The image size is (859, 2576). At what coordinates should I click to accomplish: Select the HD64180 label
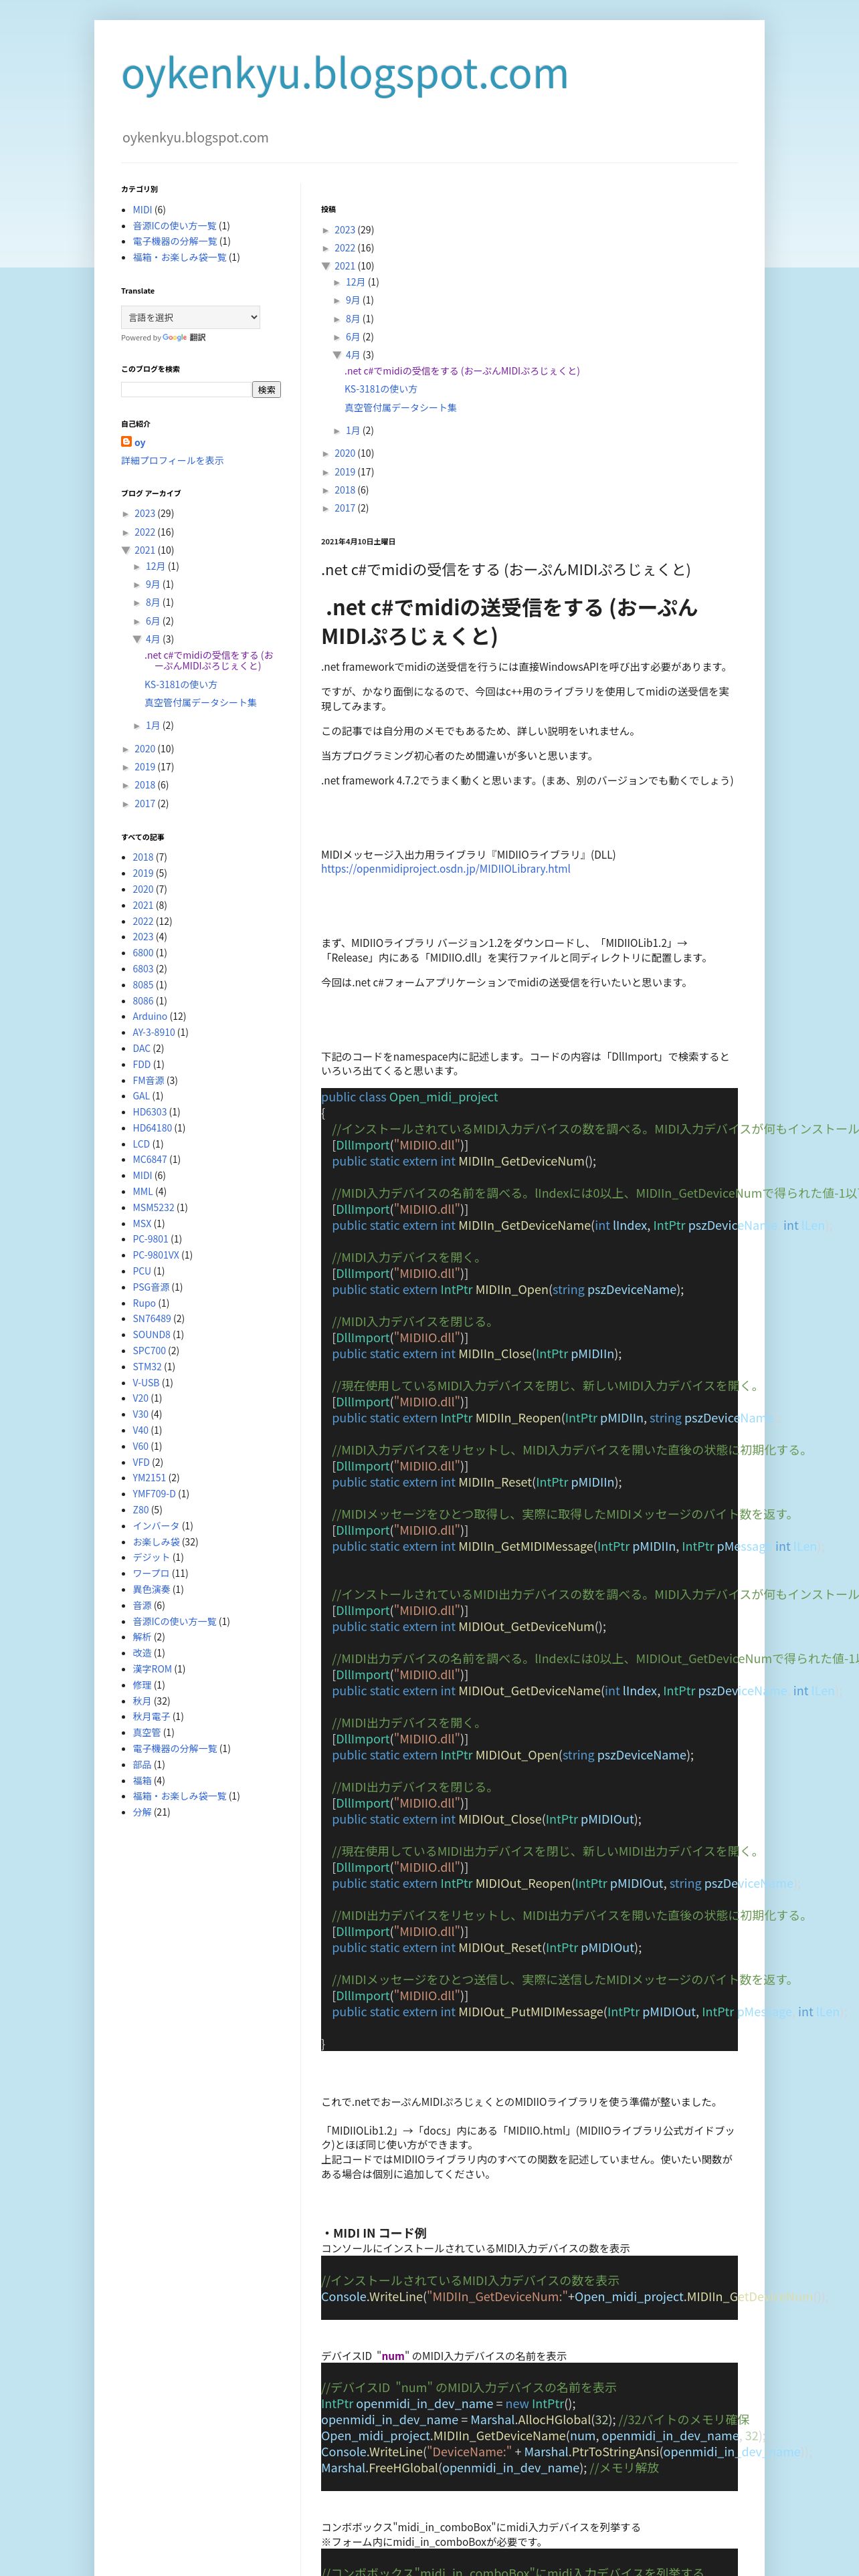tap(152, 1128)
